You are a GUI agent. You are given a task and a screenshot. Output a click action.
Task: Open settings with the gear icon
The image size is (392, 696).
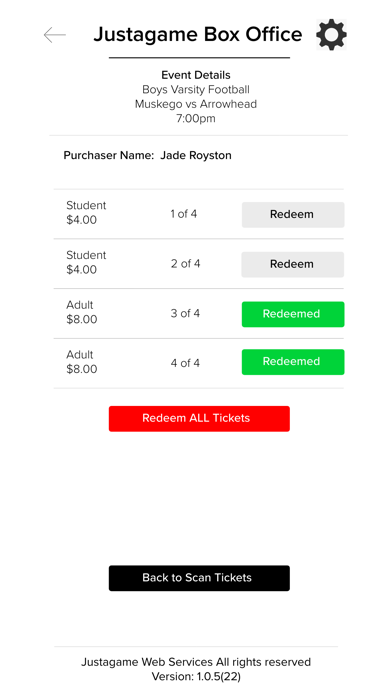coord(331,35)
